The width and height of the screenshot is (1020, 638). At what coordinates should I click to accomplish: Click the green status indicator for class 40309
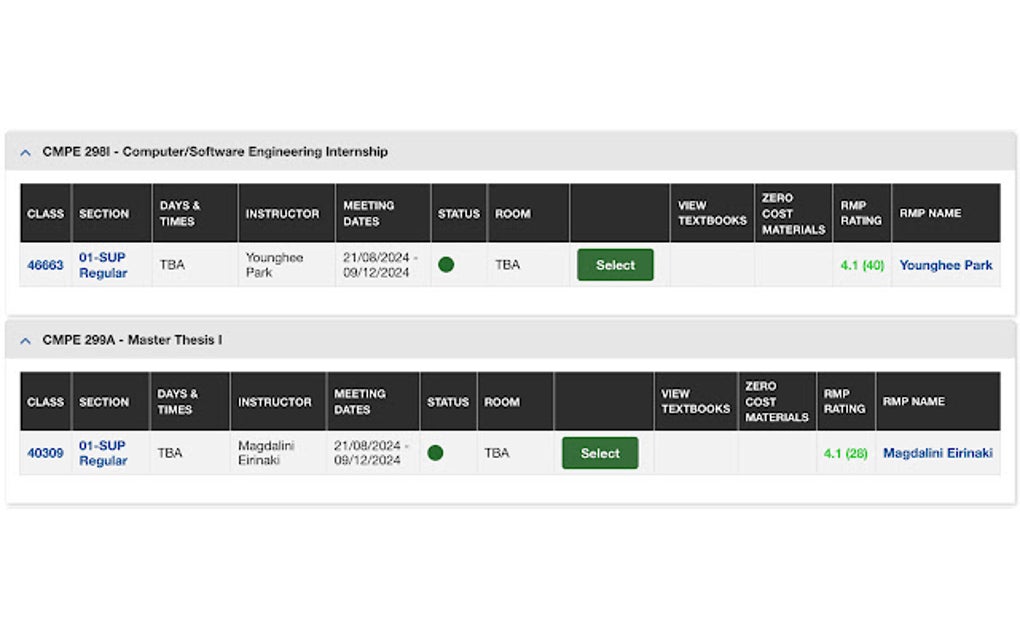[436, 453]
